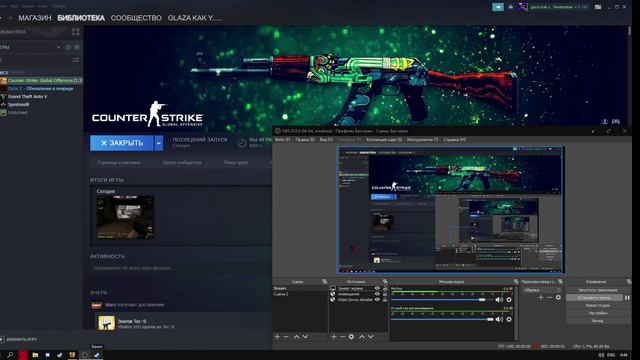Screen dimensions: 640x360
Task: Select Counter-Strike: Global Offensive in library list
Action: (41, 80)
